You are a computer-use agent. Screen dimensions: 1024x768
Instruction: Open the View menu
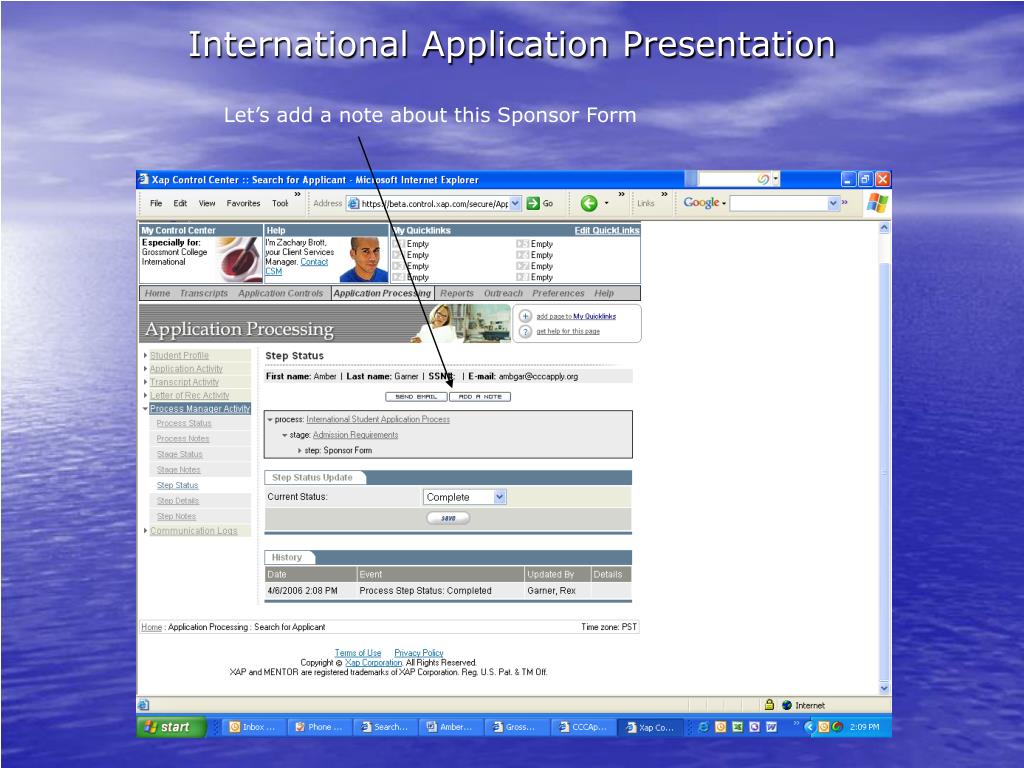pyautogui.click(x=207, y=203)
